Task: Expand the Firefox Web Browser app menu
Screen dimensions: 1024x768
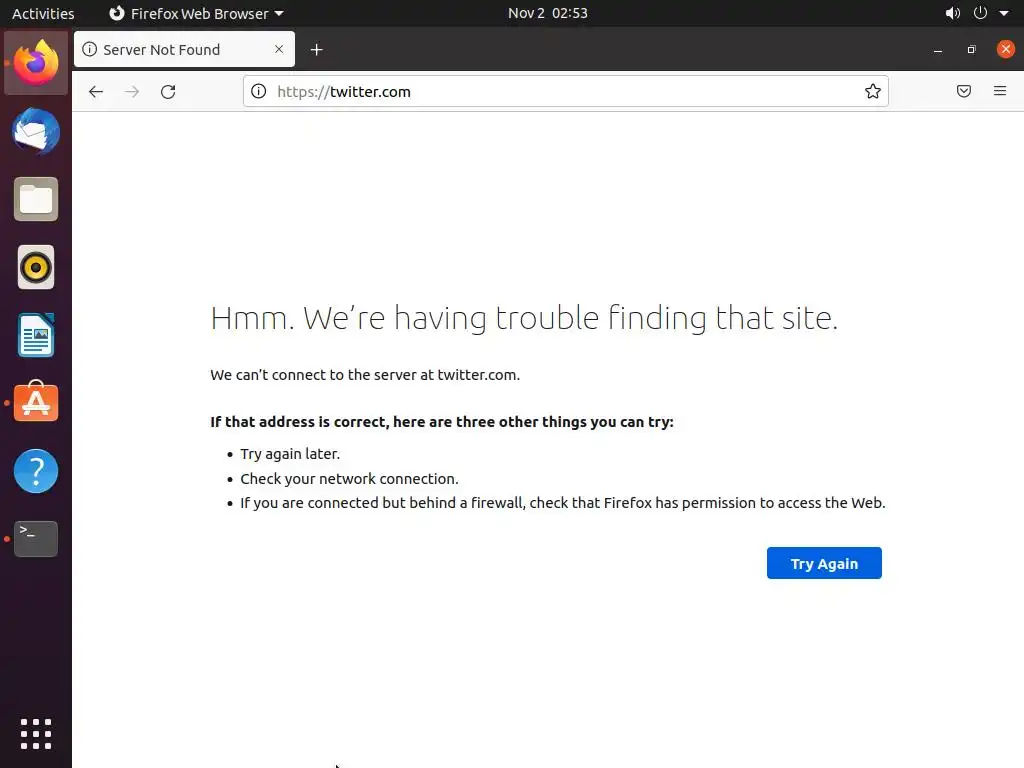Action: pyautogui.click(x=196, y=13)
